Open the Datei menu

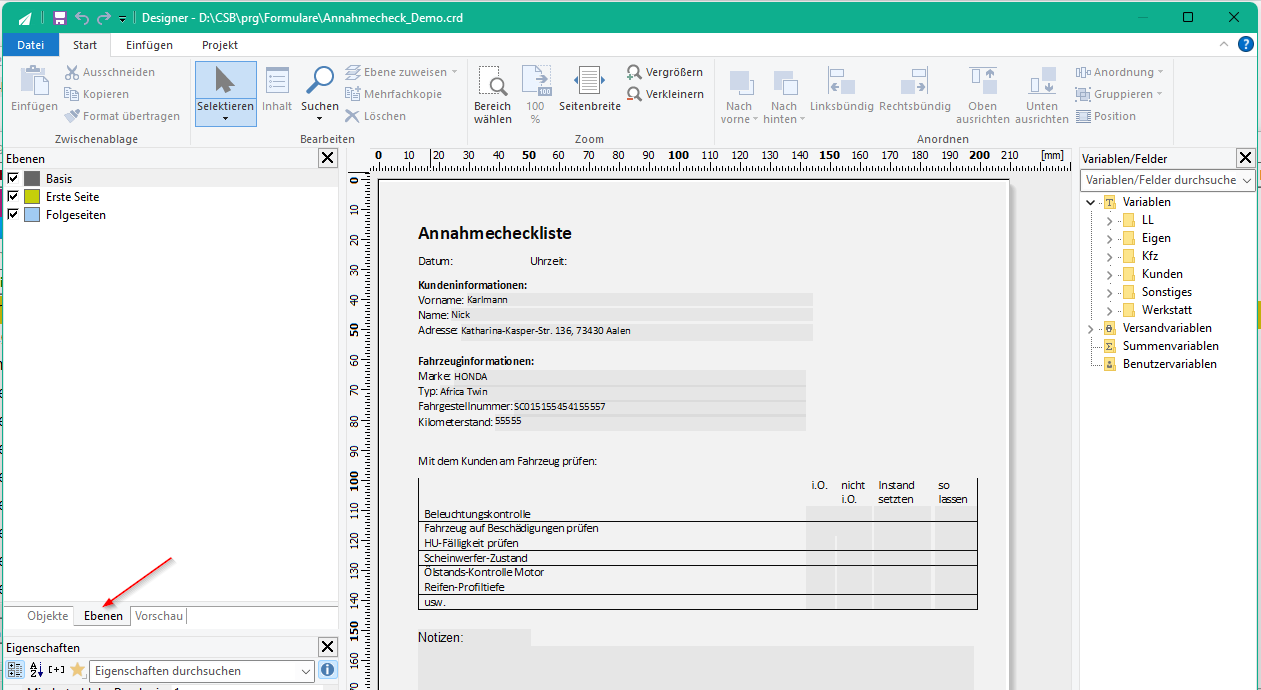pos(31,45)
